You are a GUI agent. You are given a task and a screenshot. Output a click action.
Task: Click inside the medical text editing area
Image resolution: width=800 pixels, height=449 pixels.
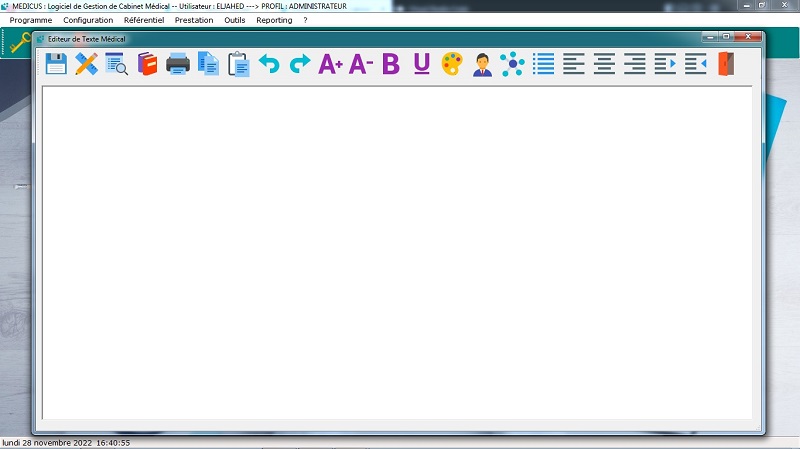(x=397, y=253)
